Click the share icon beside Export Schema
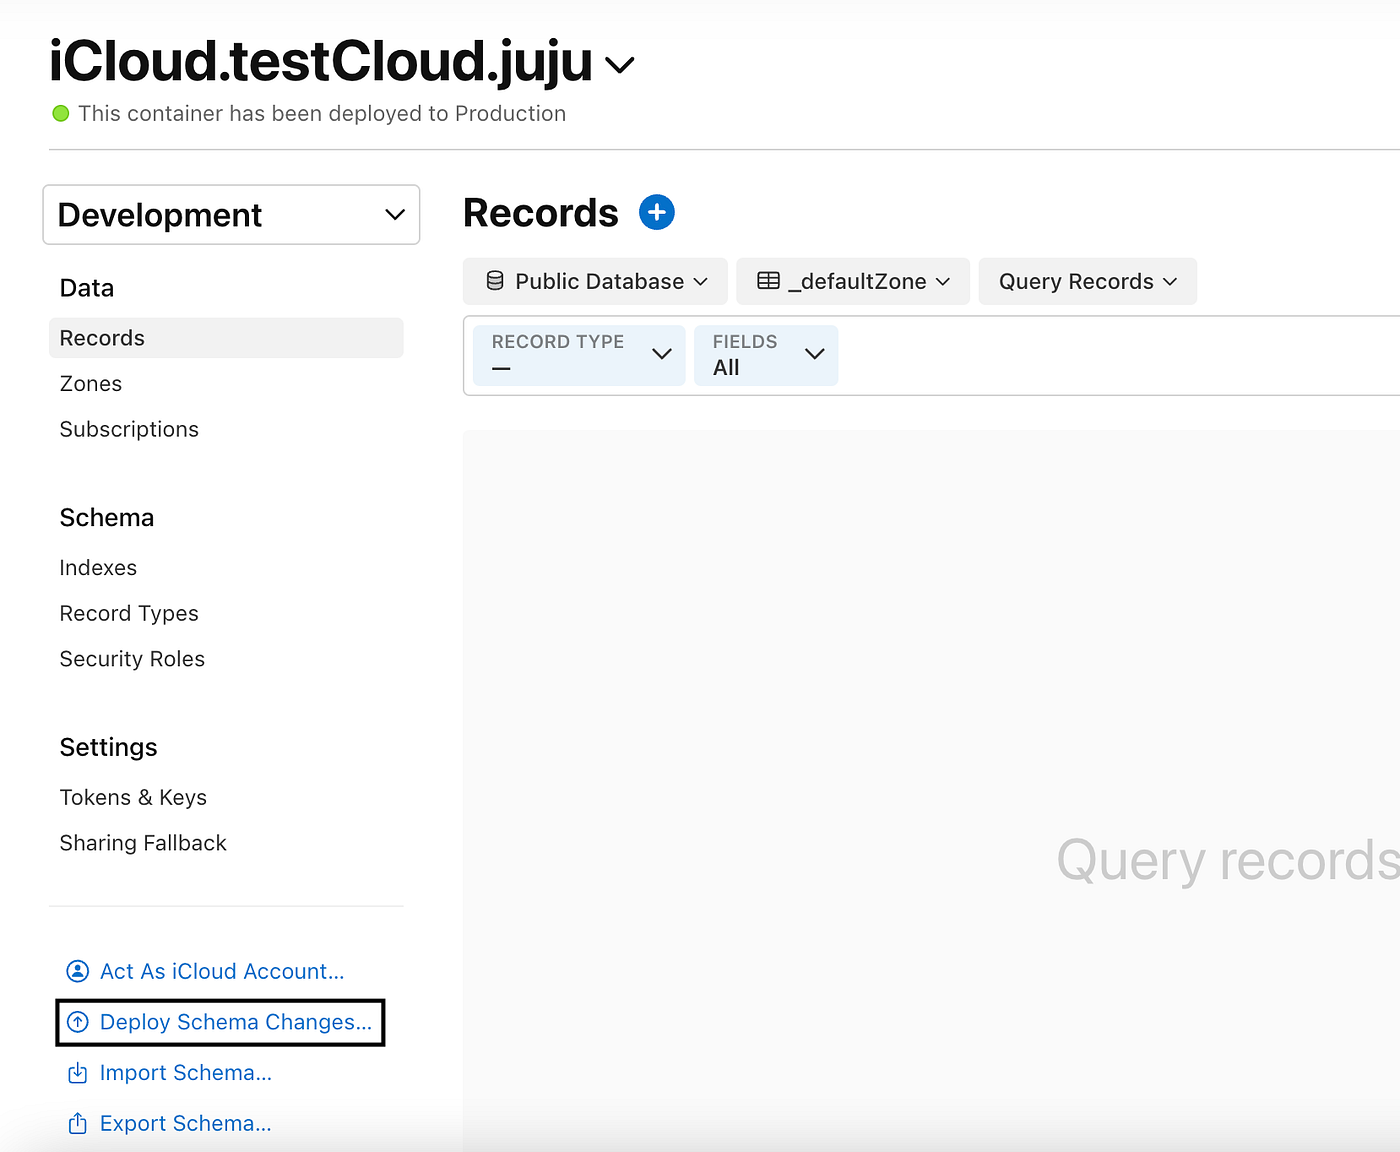 pos(78,1122)
